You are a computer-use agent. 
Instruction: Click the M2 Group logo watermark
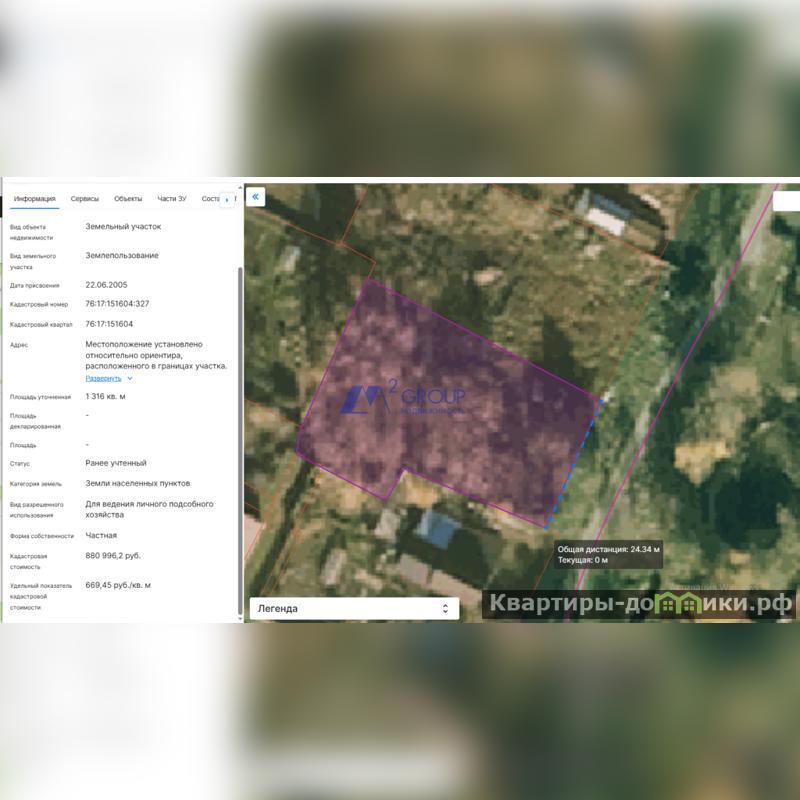[x=400, y=400]
